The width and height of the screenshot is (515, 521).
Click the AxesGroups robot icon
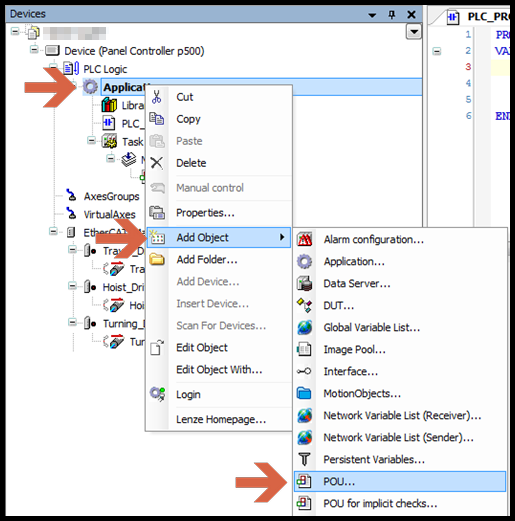click(71, 195)
